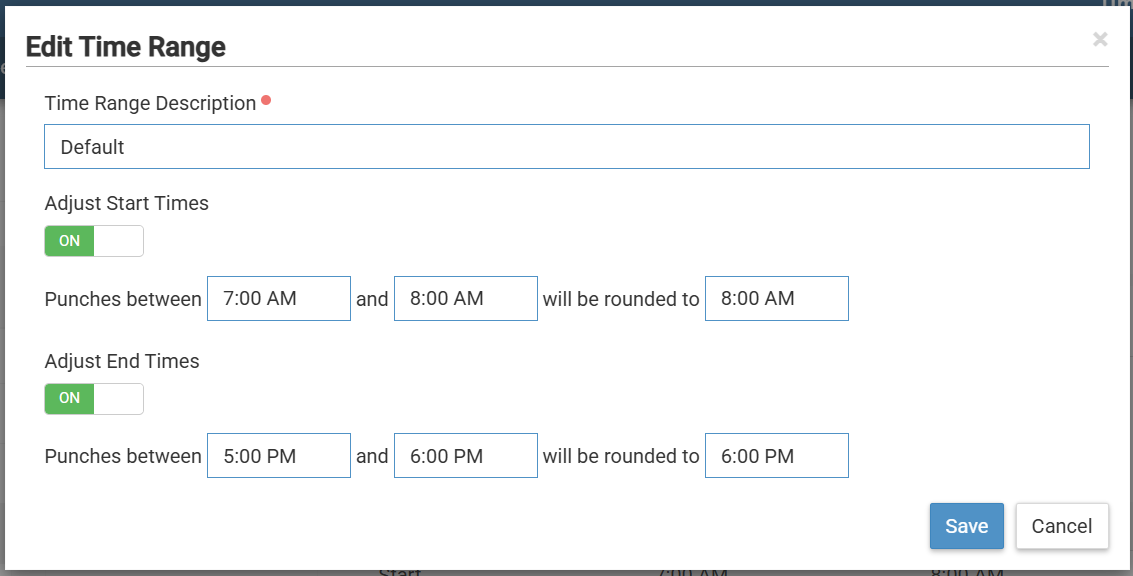1133x576 pixels.
Task: Toggle the Adjust End Times switch
Action: click(94, 398)
